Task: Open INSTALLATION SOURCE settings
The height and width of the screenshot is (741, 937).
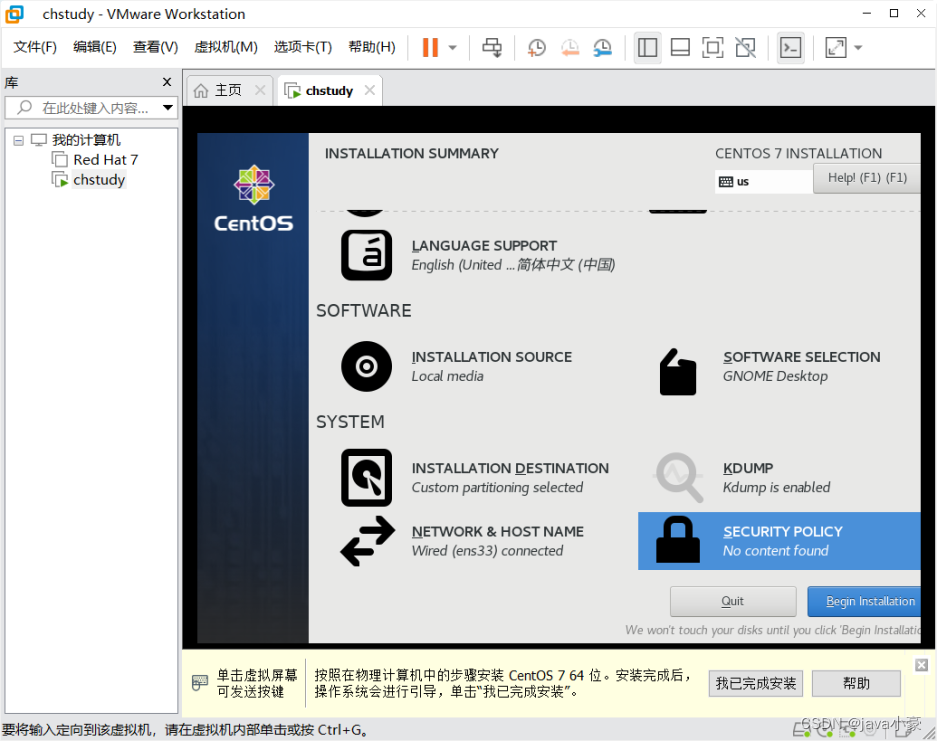Action: [491, 357]
